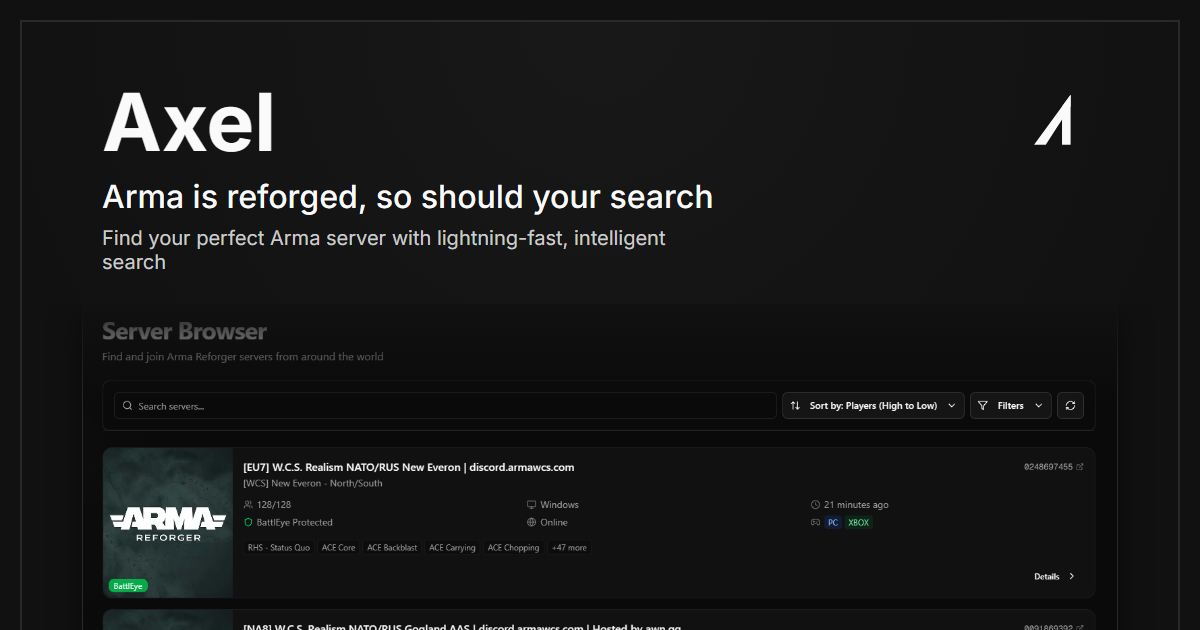This screenshot has width=1200, height=630.
Task: Click the globe icon beside Online status
Action: pyautogui.click(x=530, y=522)
